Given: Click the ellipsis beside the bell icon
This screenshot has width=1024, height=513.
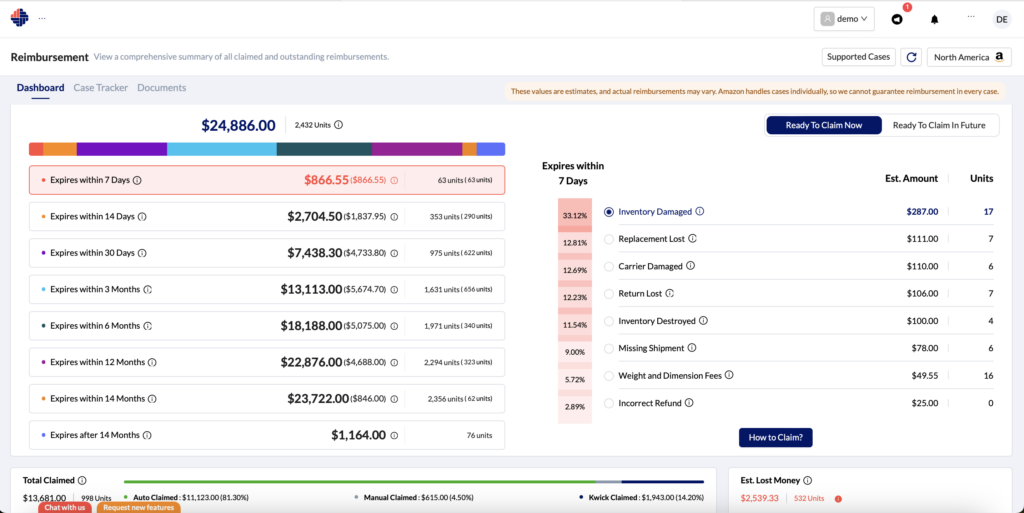Looking at the screenshot, I should (x=971, y=17).
